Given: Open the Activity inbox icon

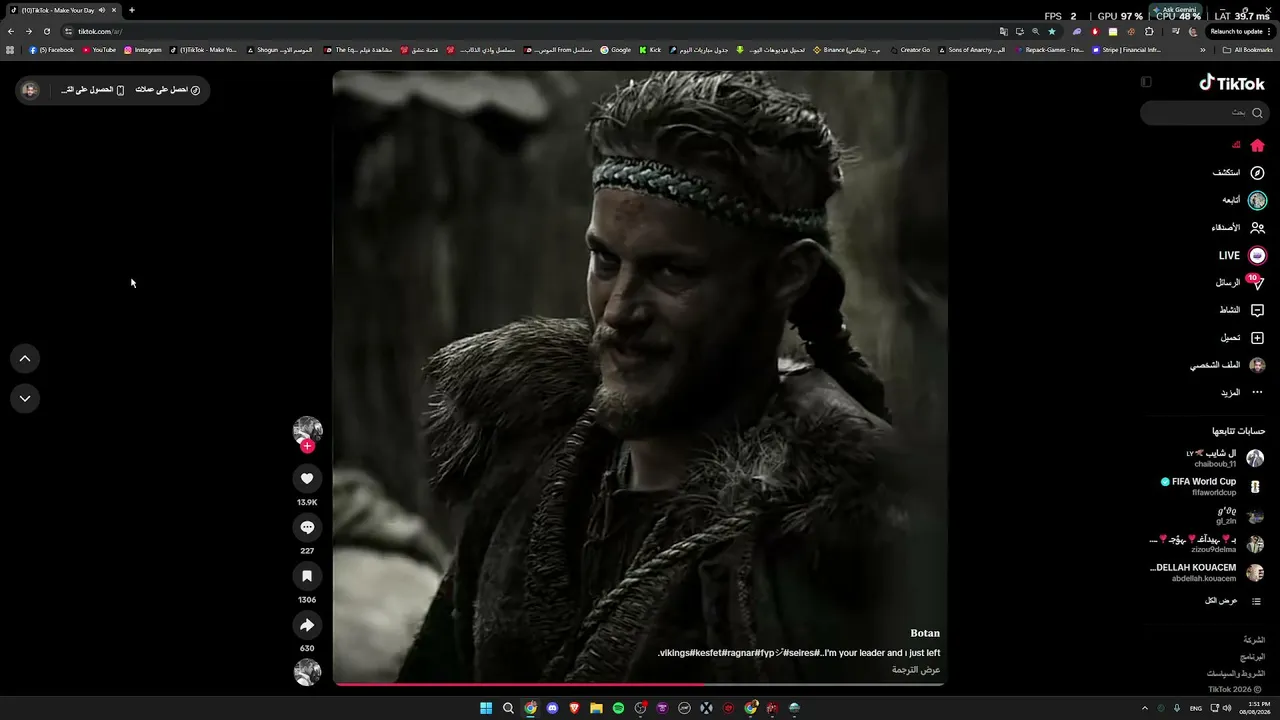Looking at the screenshot, I should pos(1257,310).
